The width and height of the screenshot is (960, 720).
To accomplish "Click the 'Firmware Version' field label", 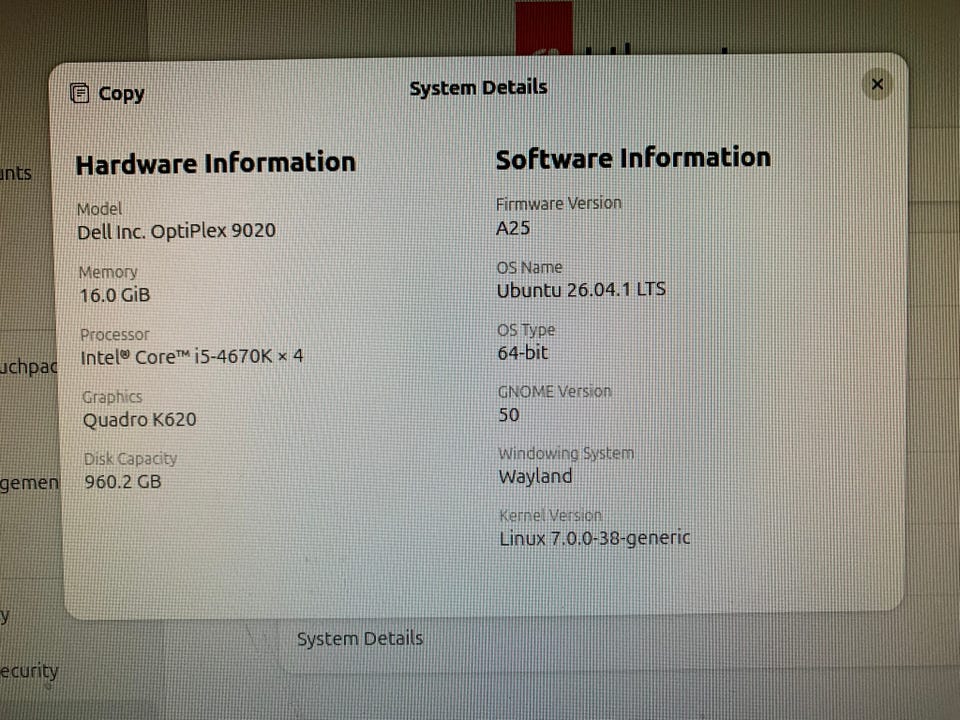I will tap(559, 203).
